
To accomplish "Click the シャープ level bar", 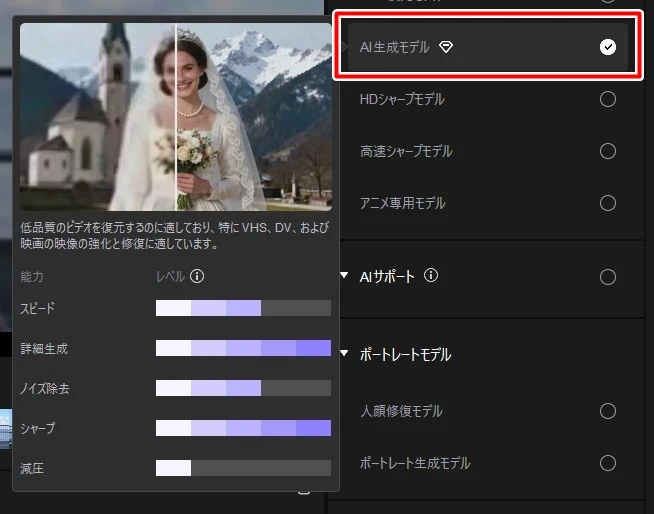I will [243, 428].
